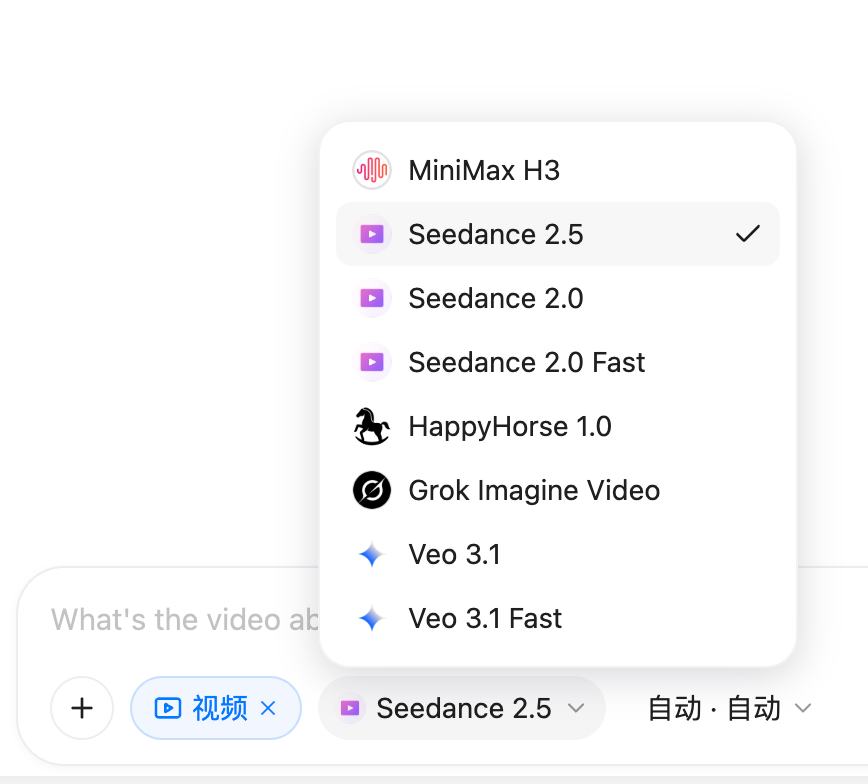This screenshot has height=784, width=868.
Task: Focus the "What's the video about" prompt field
Action: (185, 619)
